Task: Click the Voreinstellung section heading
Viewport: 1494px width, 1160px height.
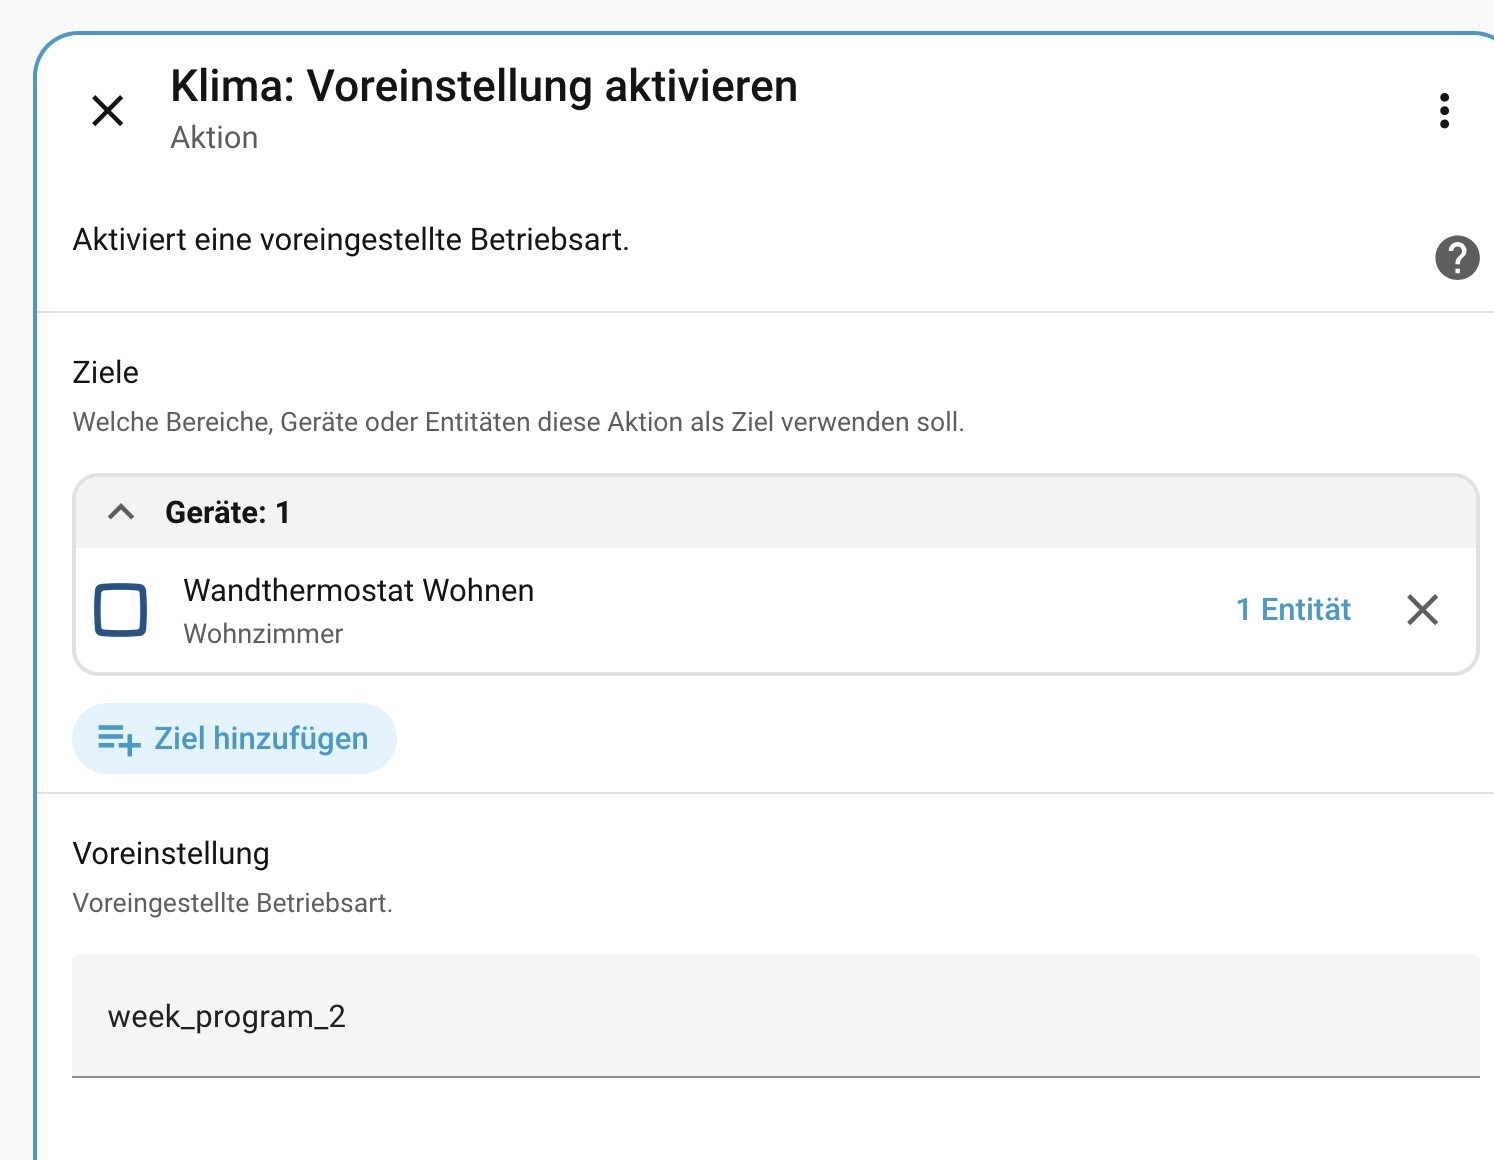Action: (x=171, y=854)
